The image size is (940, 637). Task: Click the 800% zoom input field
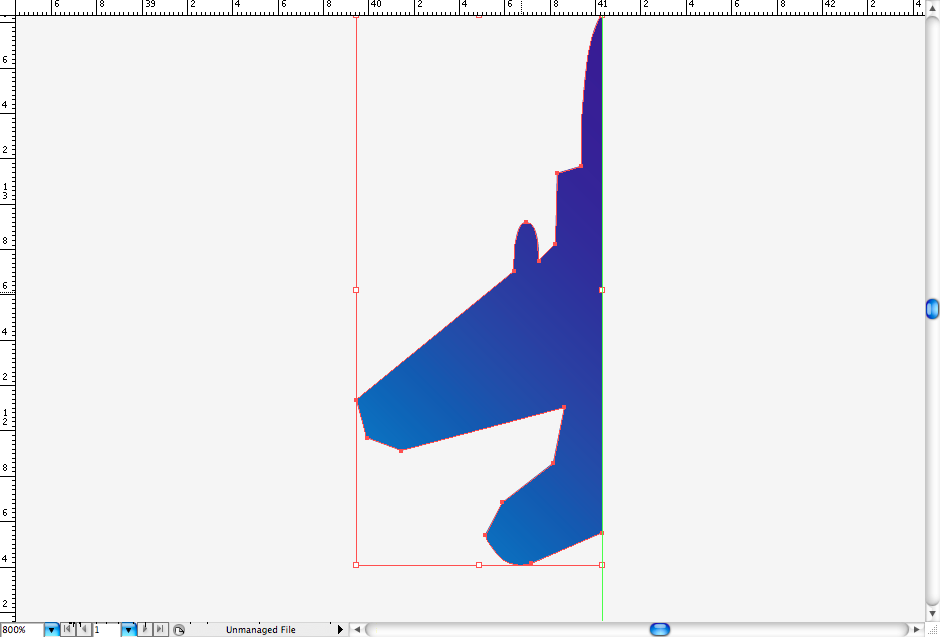[x=21, y=630]
